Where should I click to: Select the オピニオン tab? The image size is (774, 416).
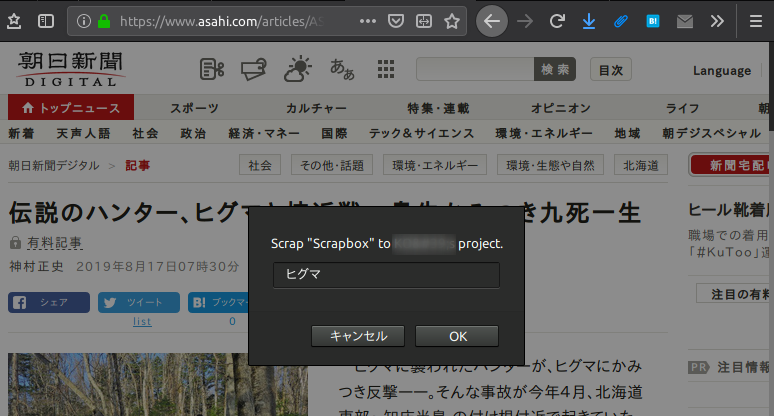click(561, 108)
